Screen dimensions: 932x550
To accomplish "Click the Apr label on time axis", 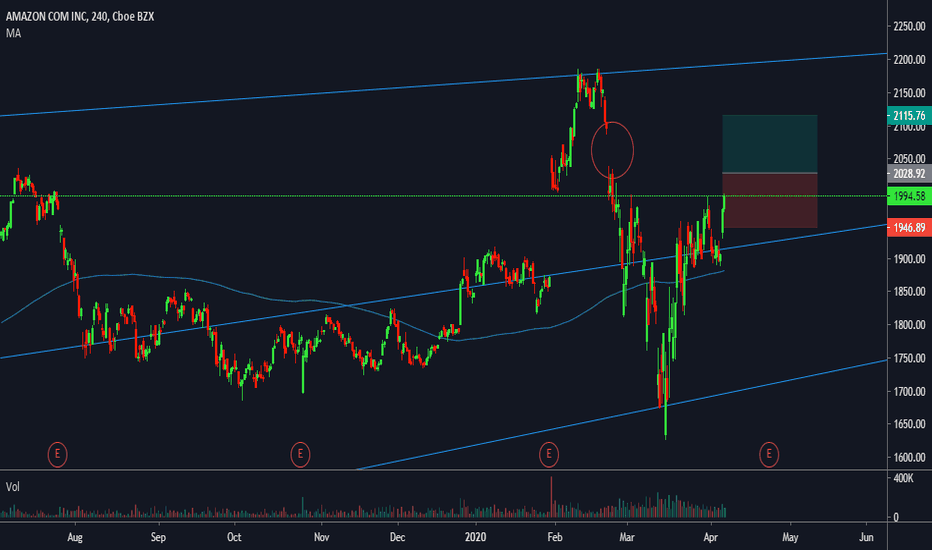I will pyautogui.click(x=711, y=538).
